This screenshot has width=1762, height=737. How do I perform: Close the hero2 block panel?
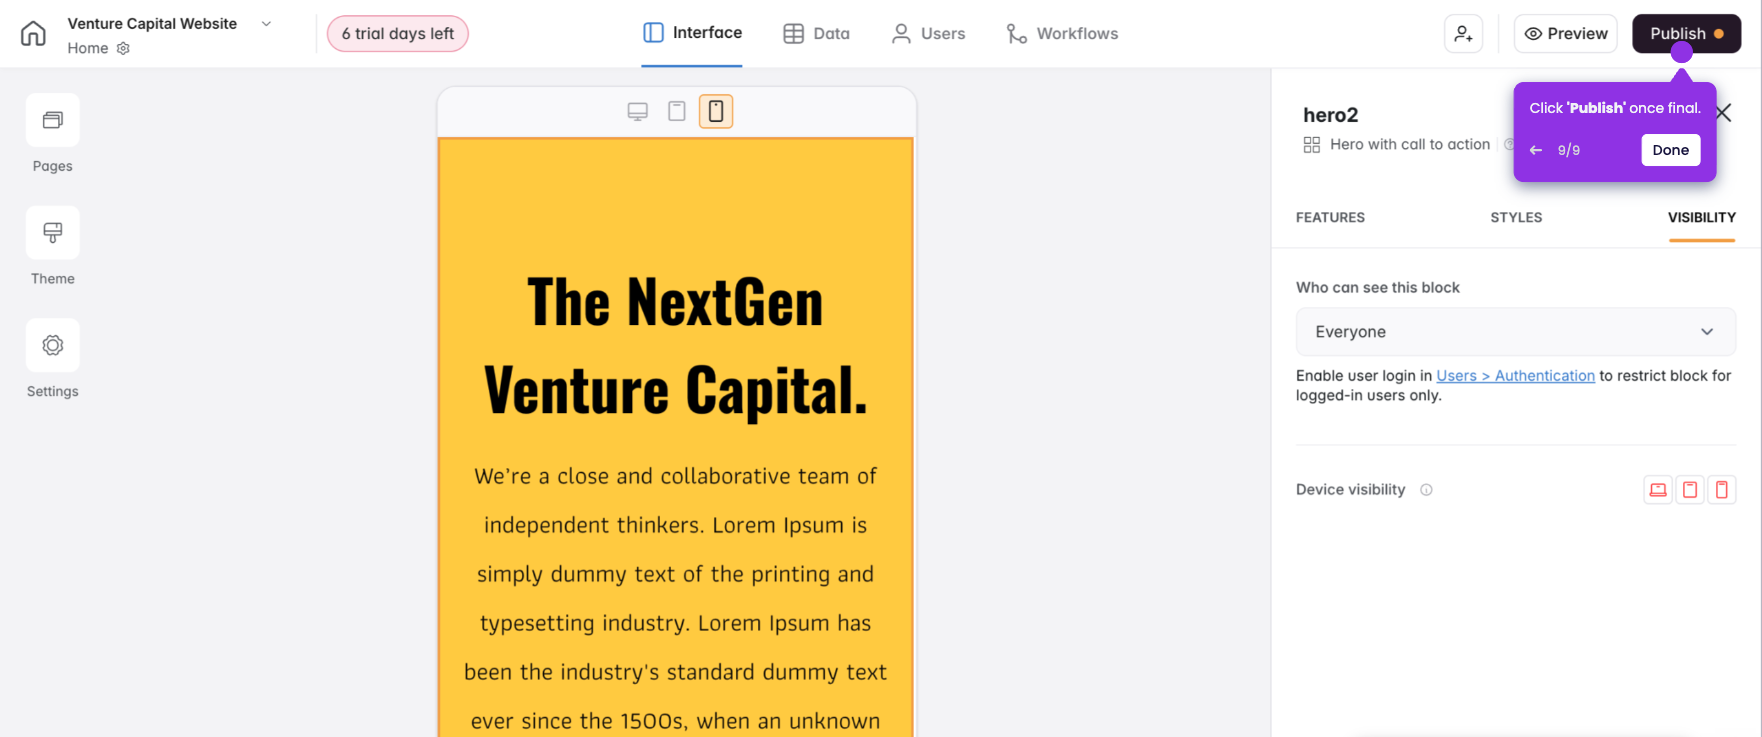coord(1724,113)
